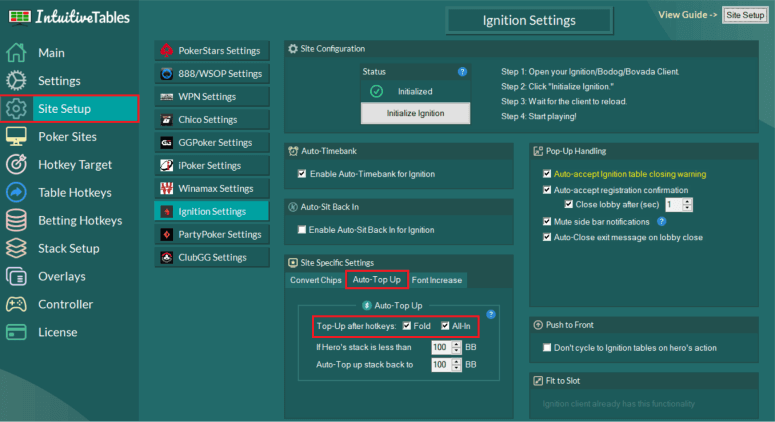This screenshot has height=422, width=775.
Task: Toggle the All-In top-up hotkey checkbox
Action: pos(445,326)
